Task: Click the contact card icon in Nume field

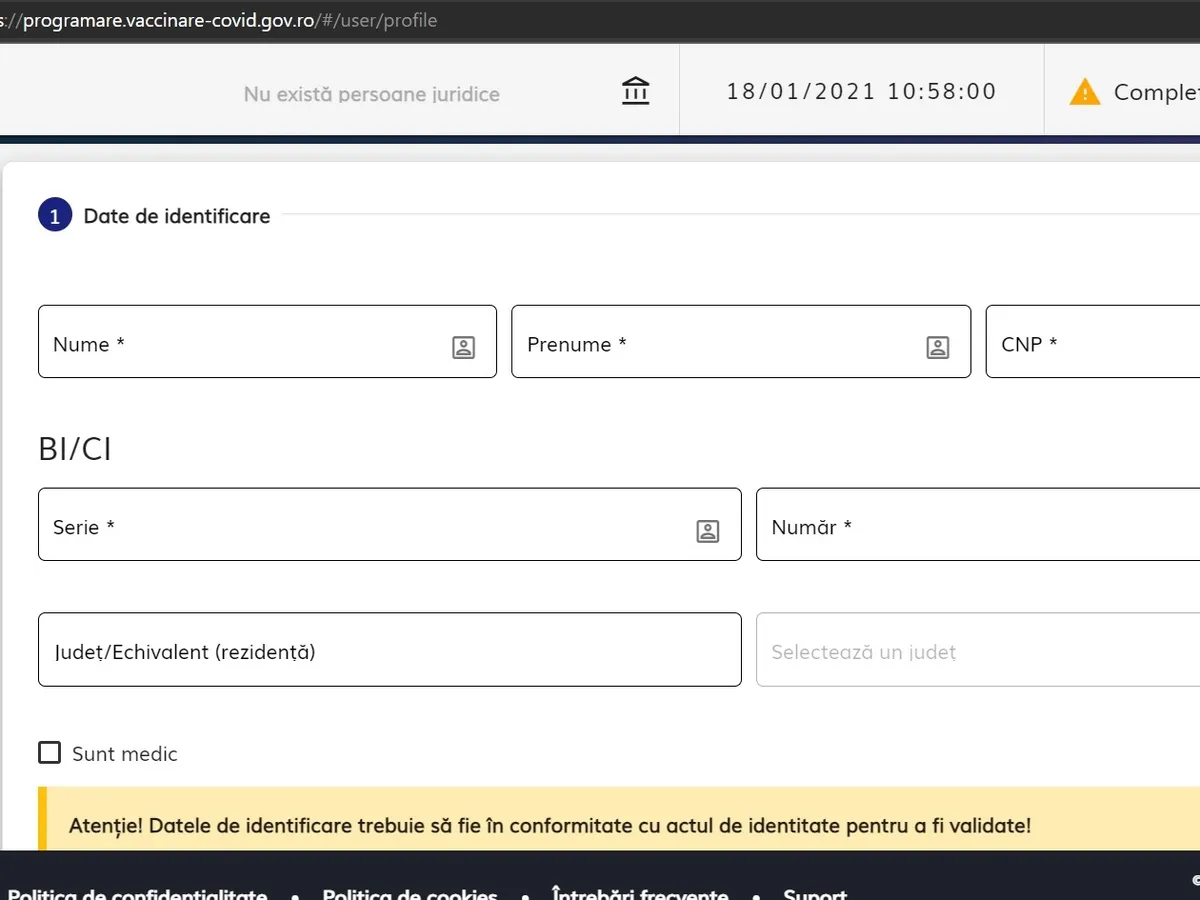Action: click(x=463, y=347)
